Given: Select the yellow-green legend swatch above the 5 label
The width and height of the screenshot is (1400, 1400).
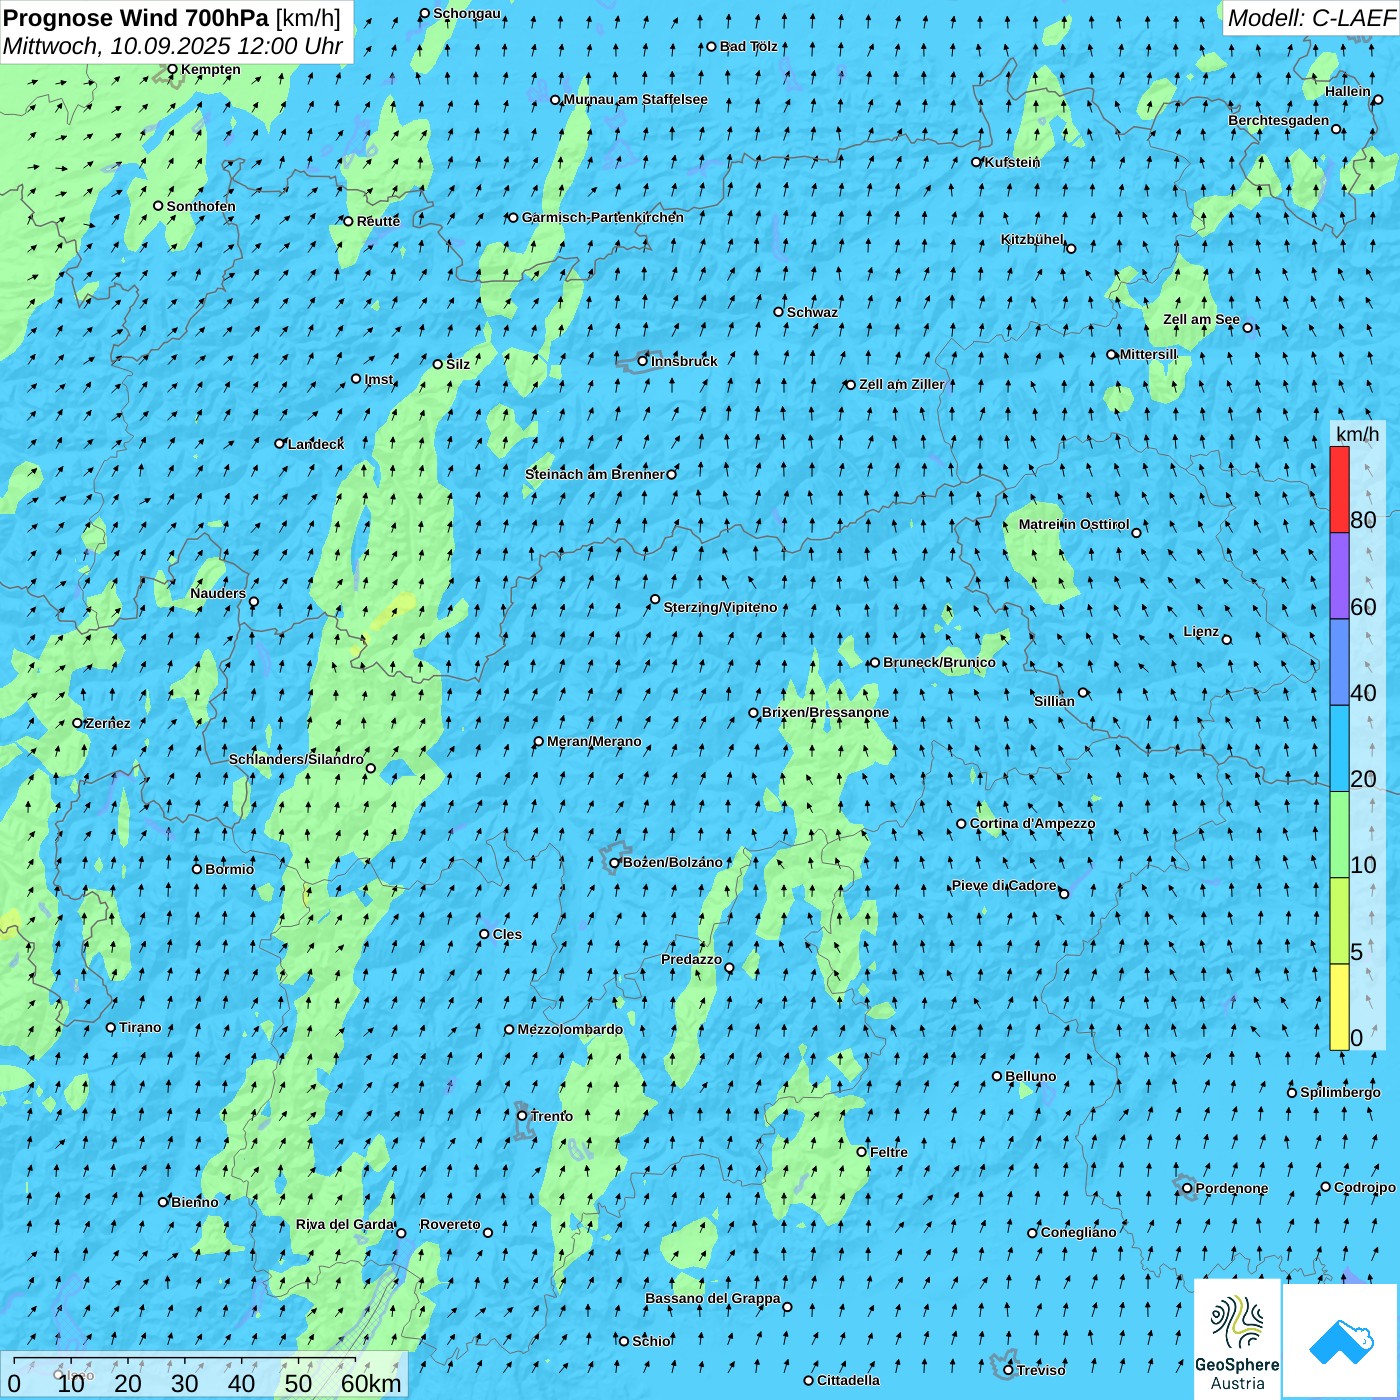Looking at the screenshot, I should point(1339,921).
